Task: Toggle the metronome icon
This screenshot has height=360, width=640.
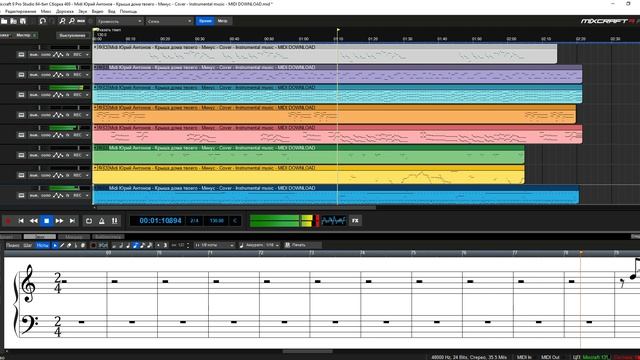Action: click(102, 221)
